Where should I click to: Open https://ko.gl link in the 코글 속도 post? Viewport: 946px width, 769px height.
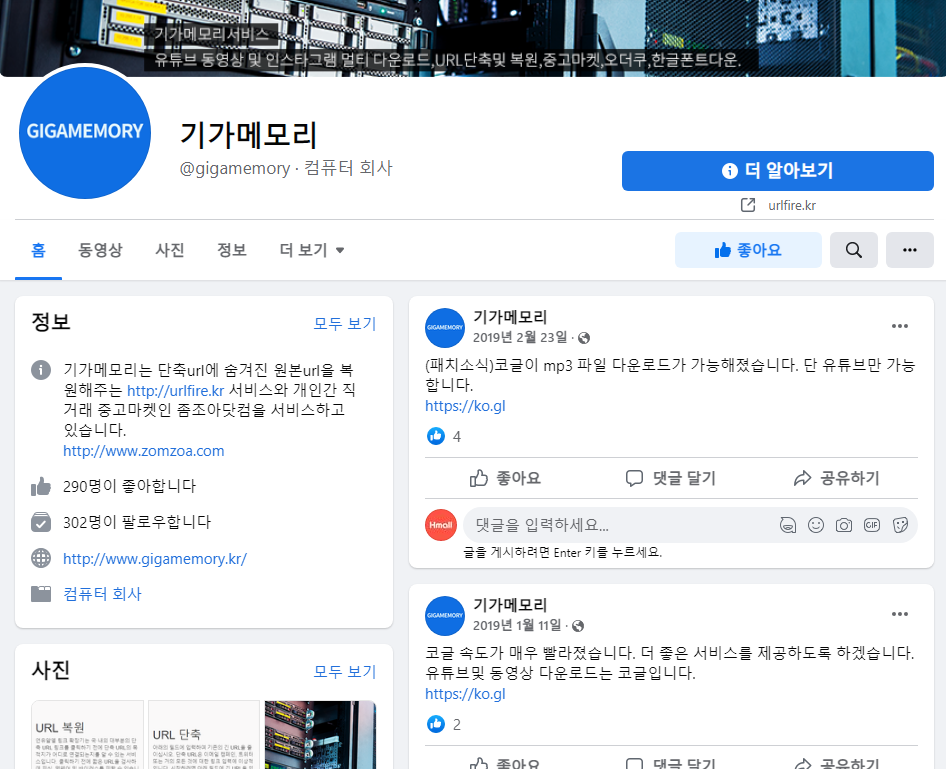point(465,694)
